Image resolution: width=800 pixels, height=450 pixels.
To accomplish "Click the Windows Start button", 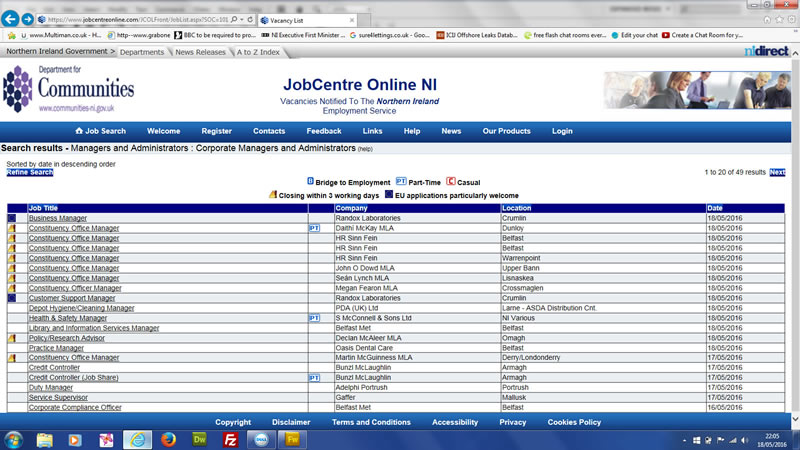I will click(14, 440).
